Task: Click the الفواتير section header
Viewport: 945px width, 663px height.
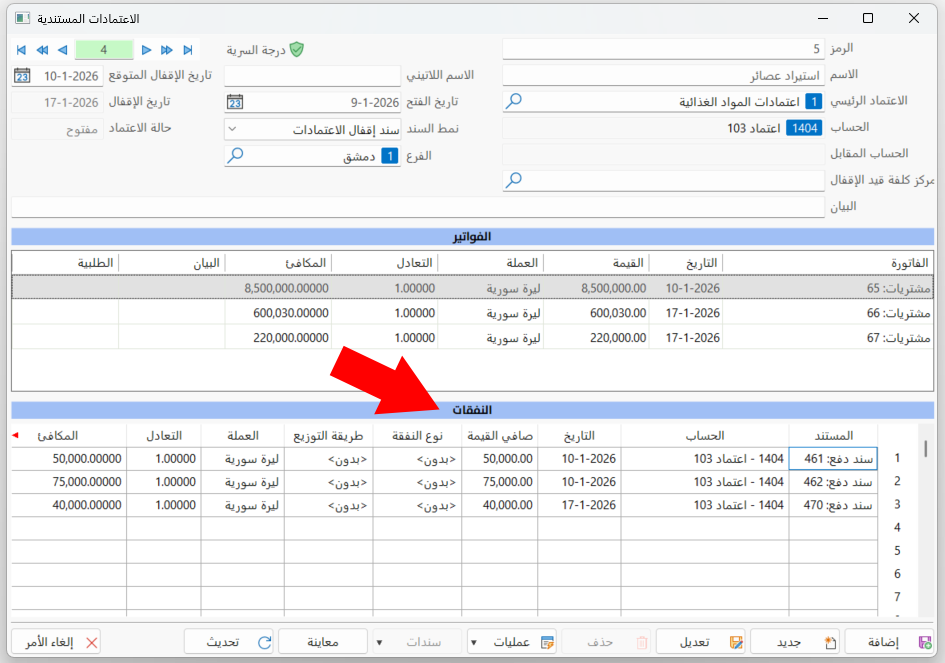Action: click(472, 237)
